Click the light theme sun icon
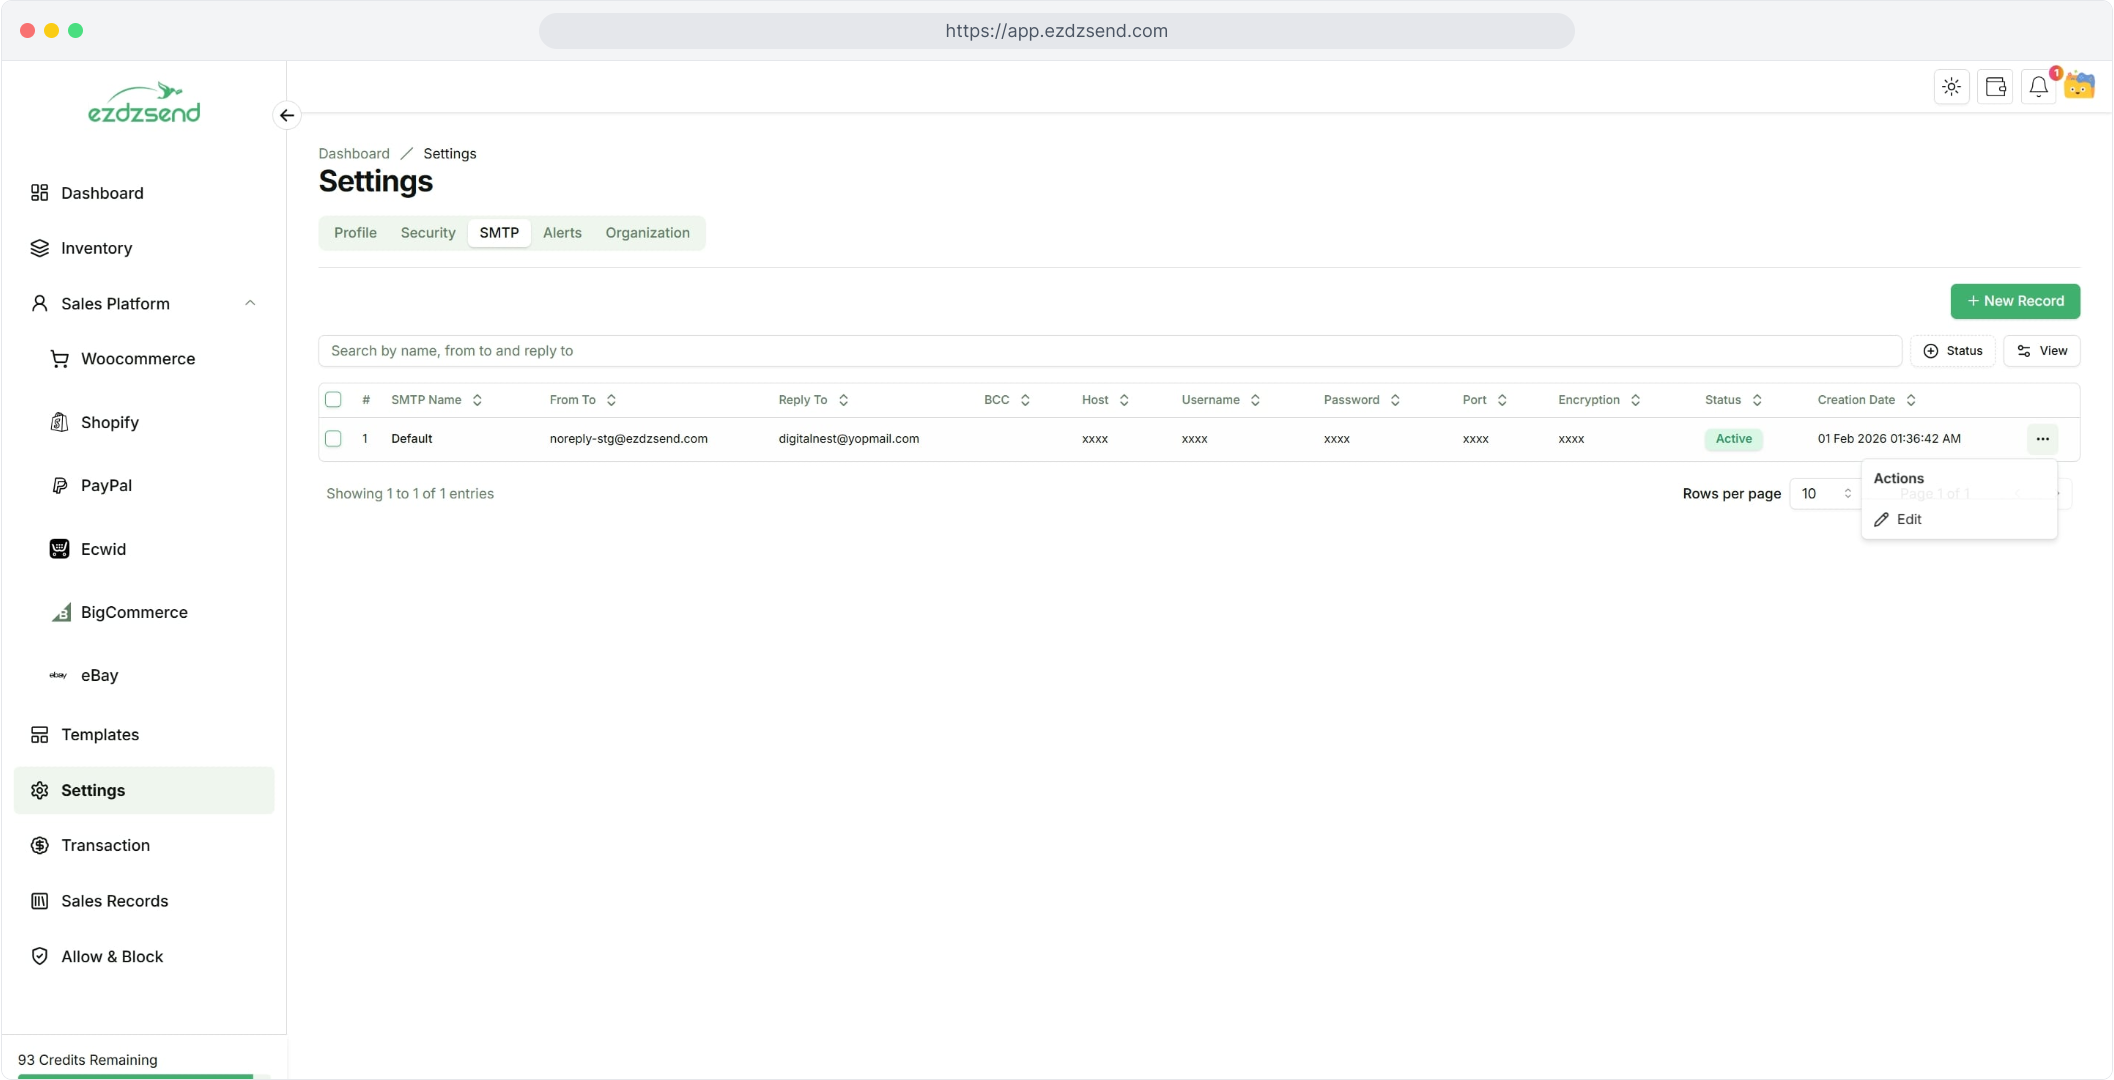 pyautogui.click(x=1951, y=87)
